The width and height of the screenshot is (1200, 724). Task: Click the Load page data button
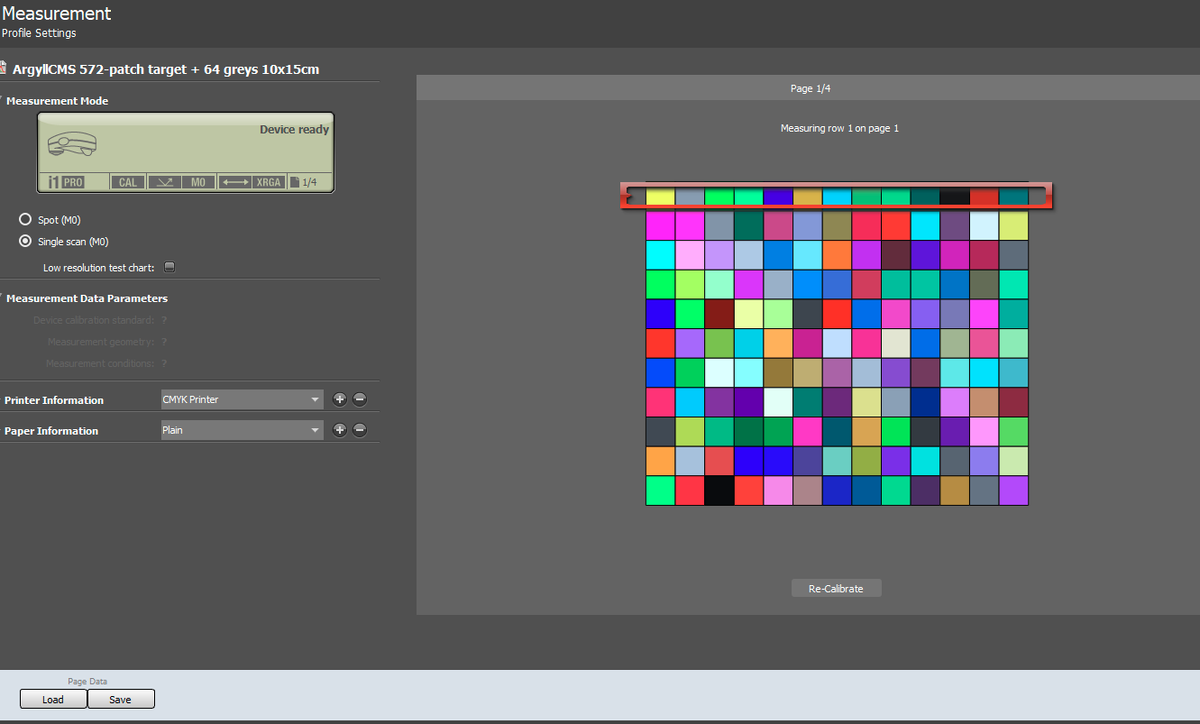tap(53, 699)
